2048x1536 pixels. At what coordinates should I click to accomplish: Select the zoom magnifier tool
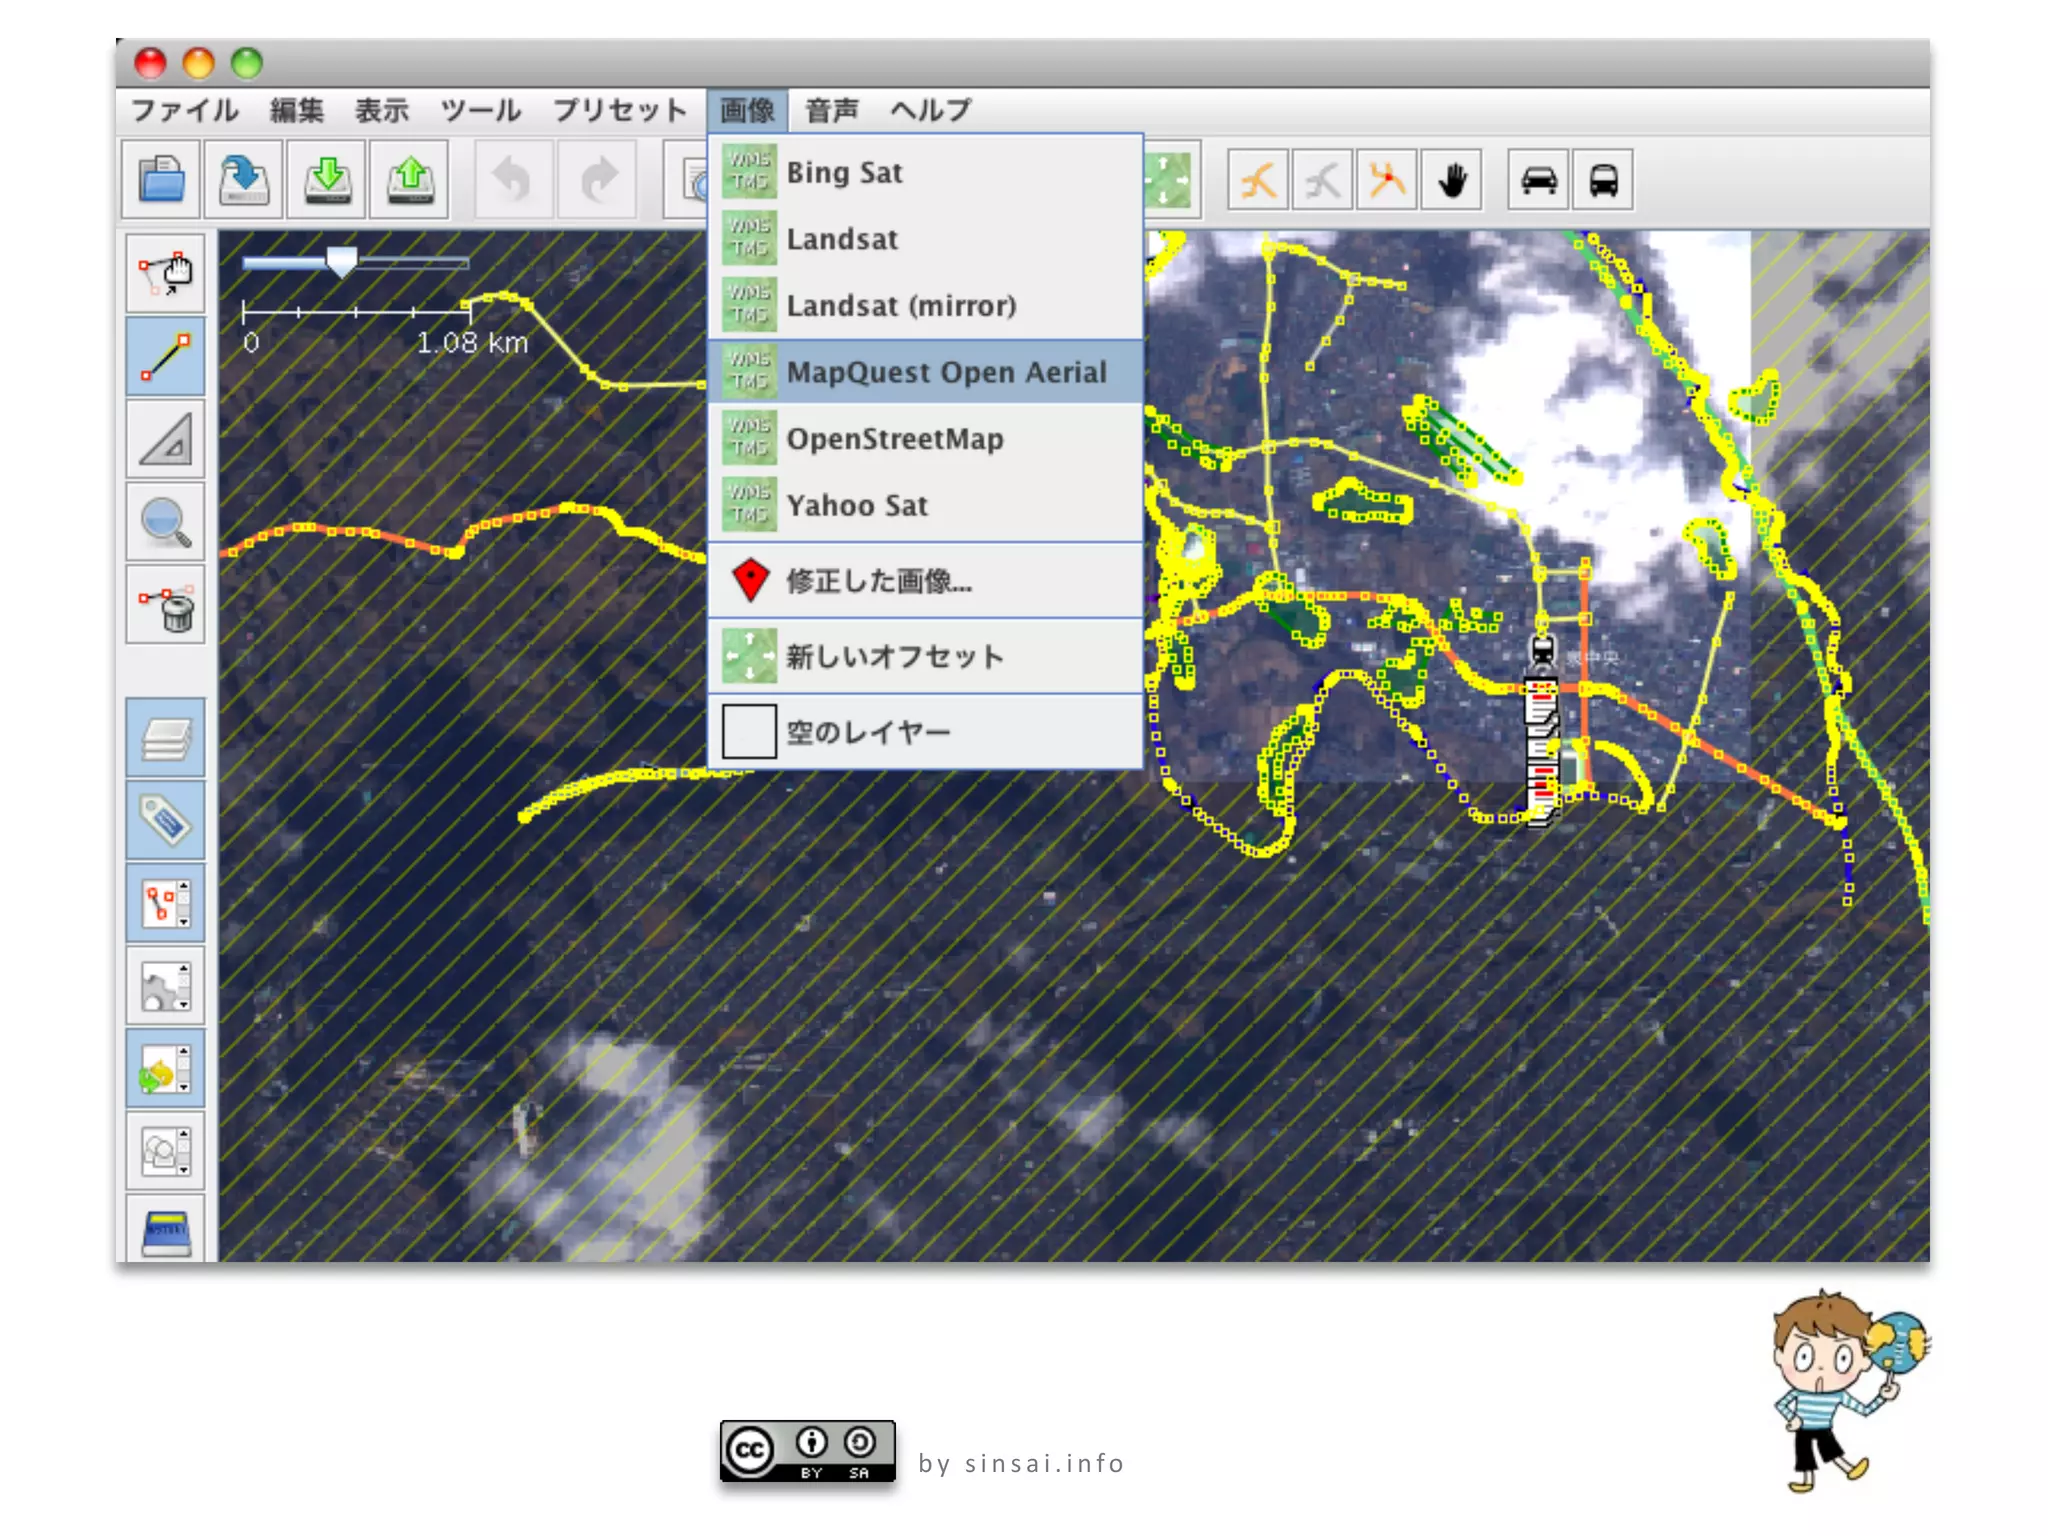[166, 523]
